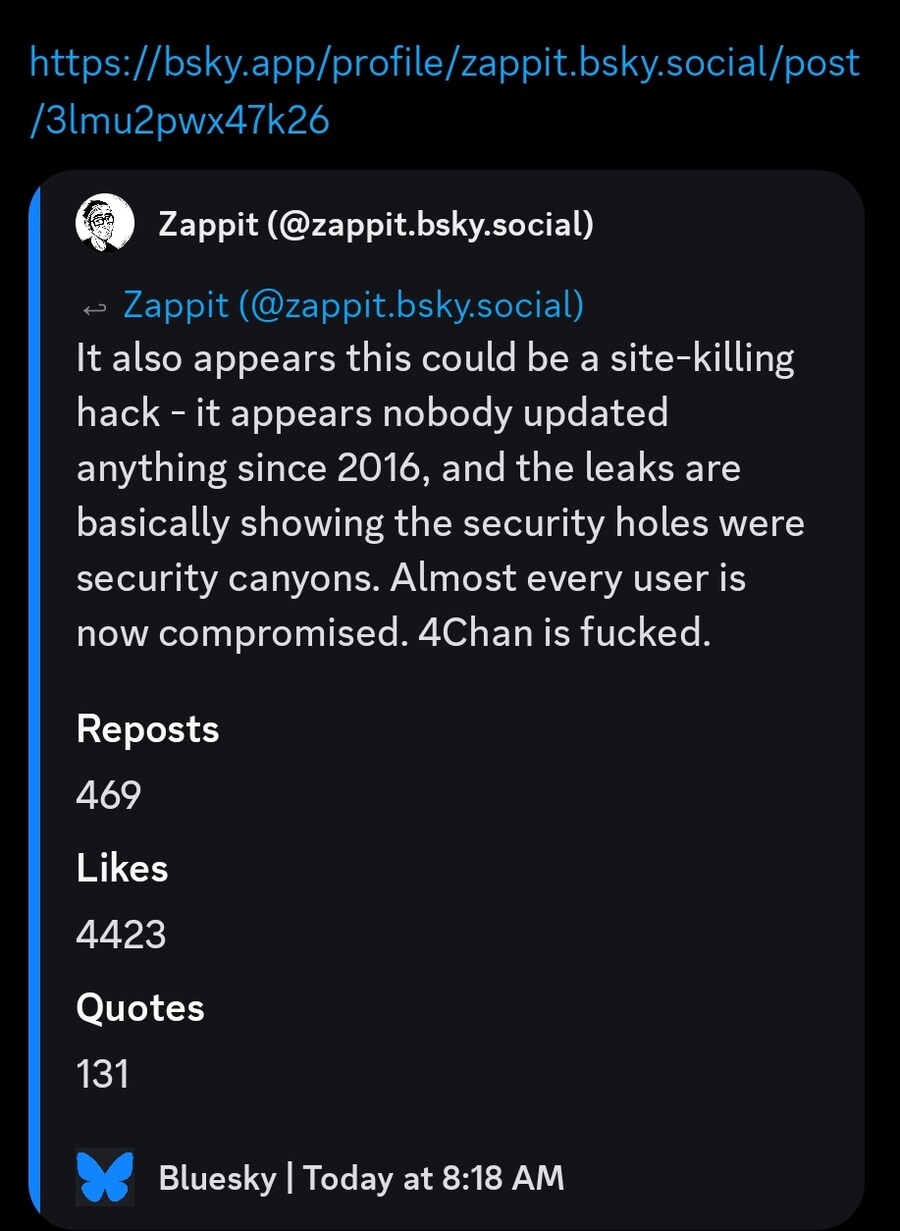
Task: Select the Reposts field heading
Action: coord(147,729)
